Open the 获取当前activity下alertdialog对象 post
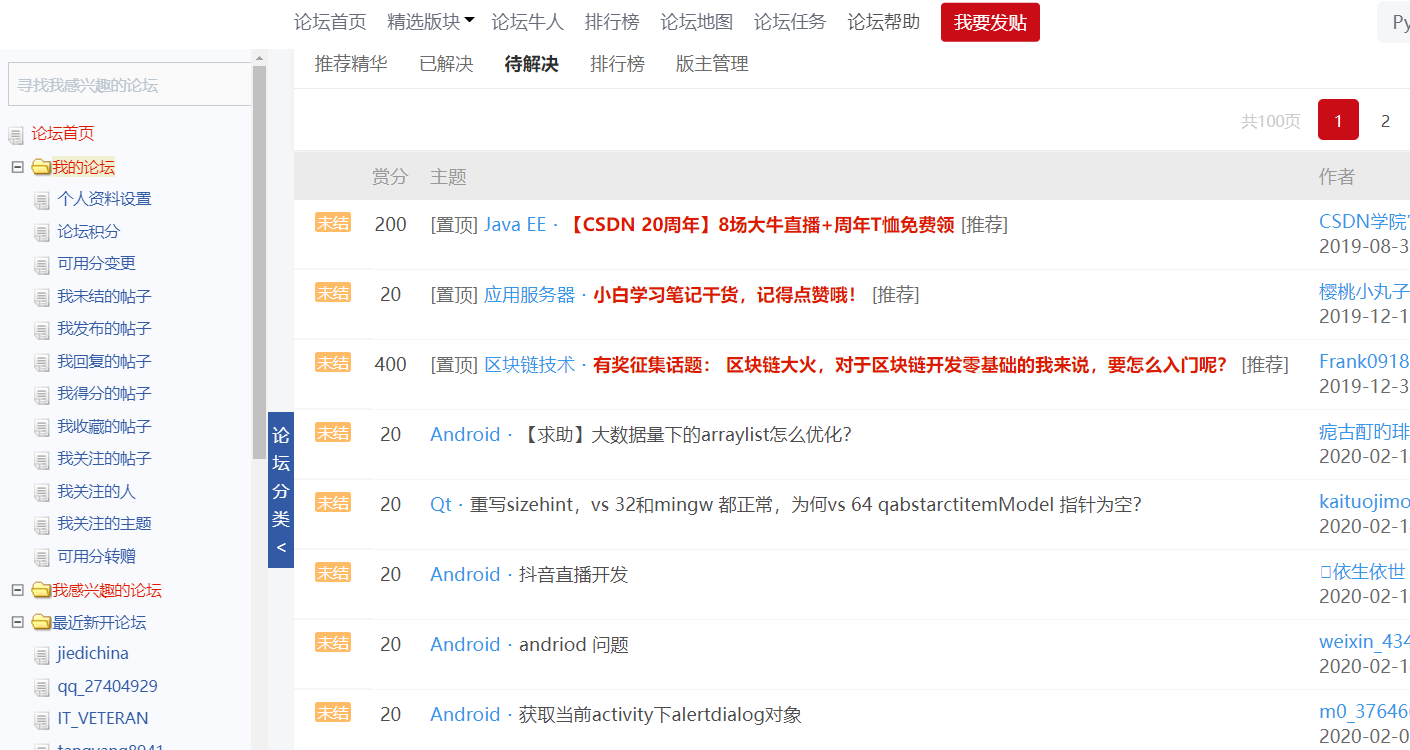Screen dimensions: 1410x750 click(660, 715)
